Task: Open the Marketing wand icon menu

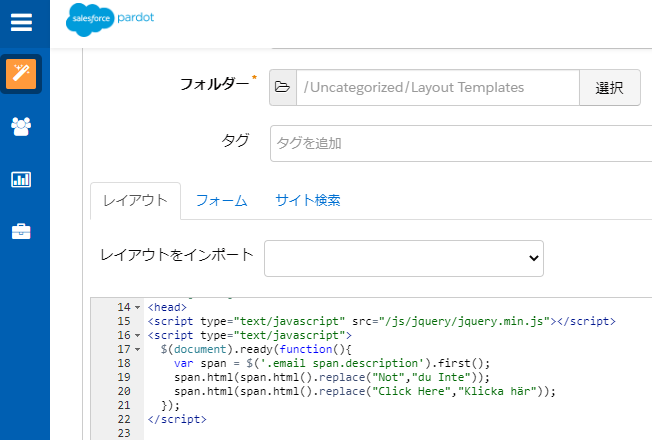Action: tap(21, 74)
